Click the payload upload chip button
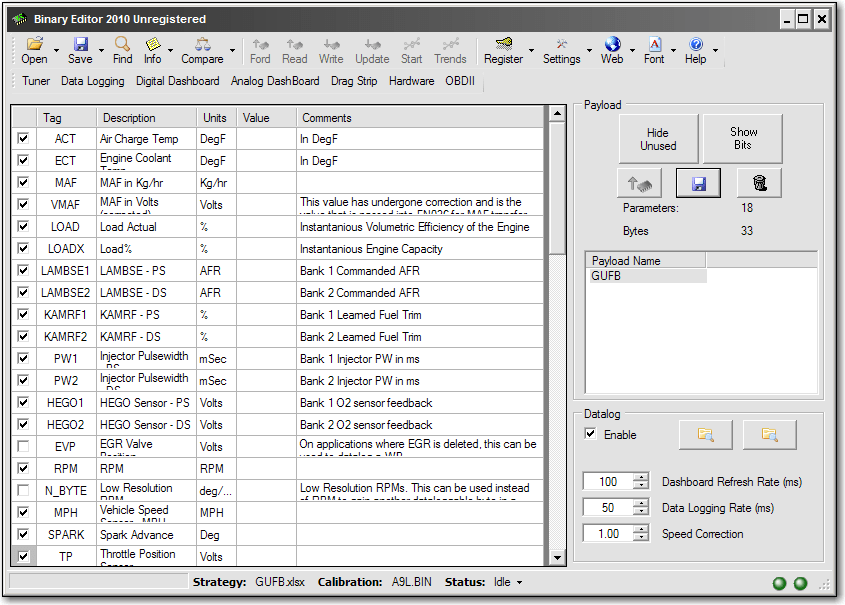 pos(640,183)
